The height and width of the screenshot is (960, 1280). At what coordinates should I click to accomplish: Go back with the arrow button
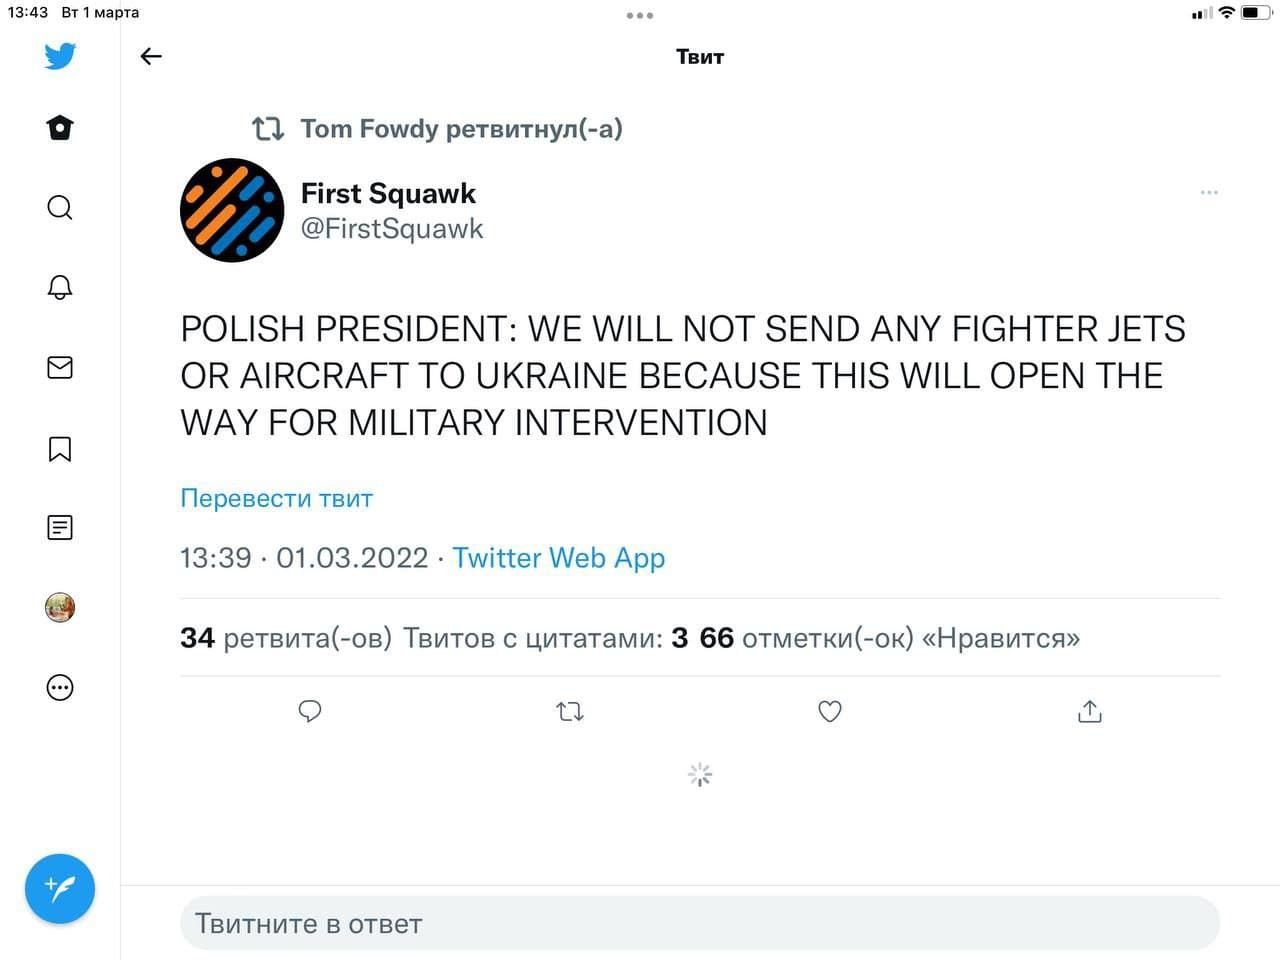click(151, 57)
